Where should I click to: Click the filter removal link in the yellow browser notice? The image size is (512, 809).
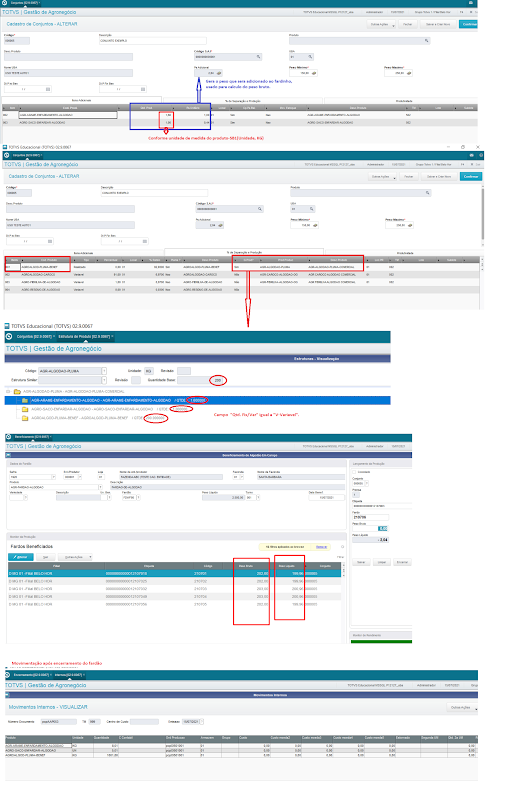point(322,547)
